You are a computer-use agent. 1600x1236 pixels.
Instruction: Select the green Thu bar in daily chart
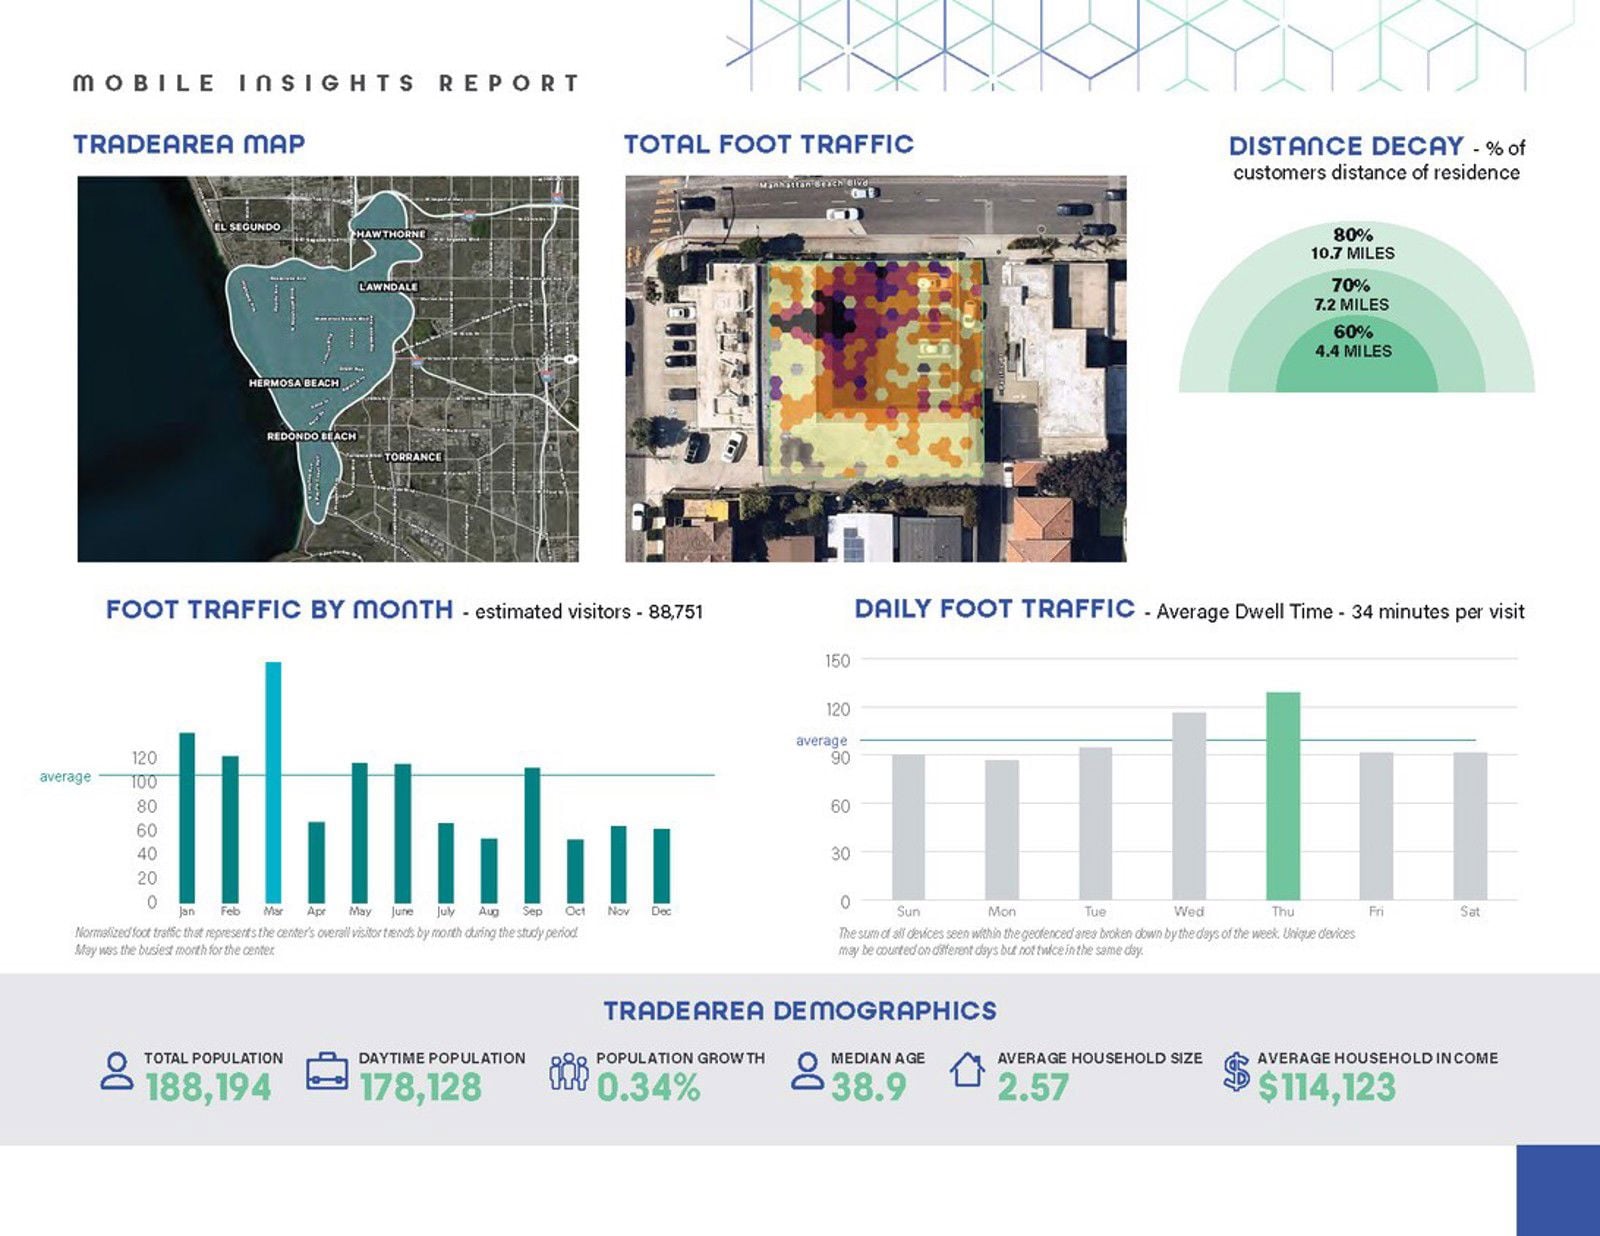click(x=1283, y=796)
